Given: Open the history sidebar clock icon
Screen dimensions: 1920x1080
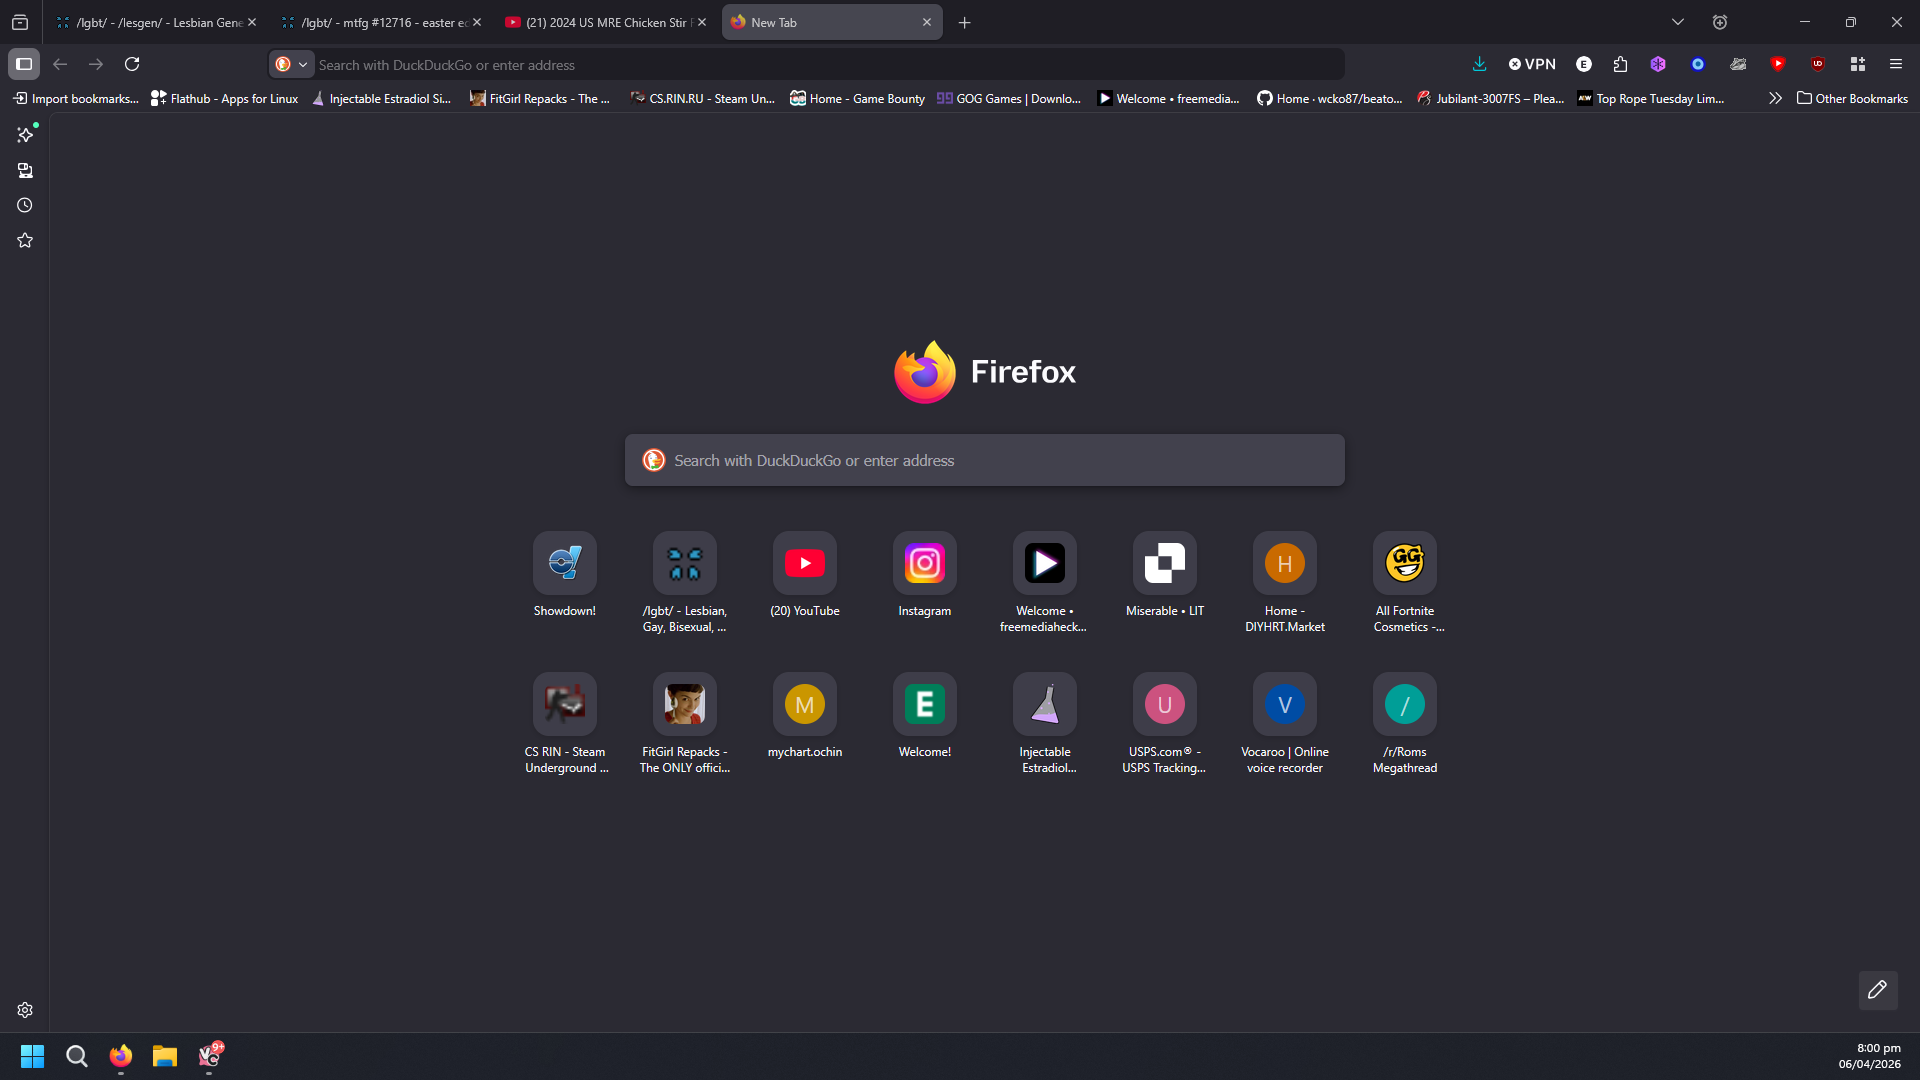Looking at the screenshot, I should pyautogui.click(x=25, y=205).
